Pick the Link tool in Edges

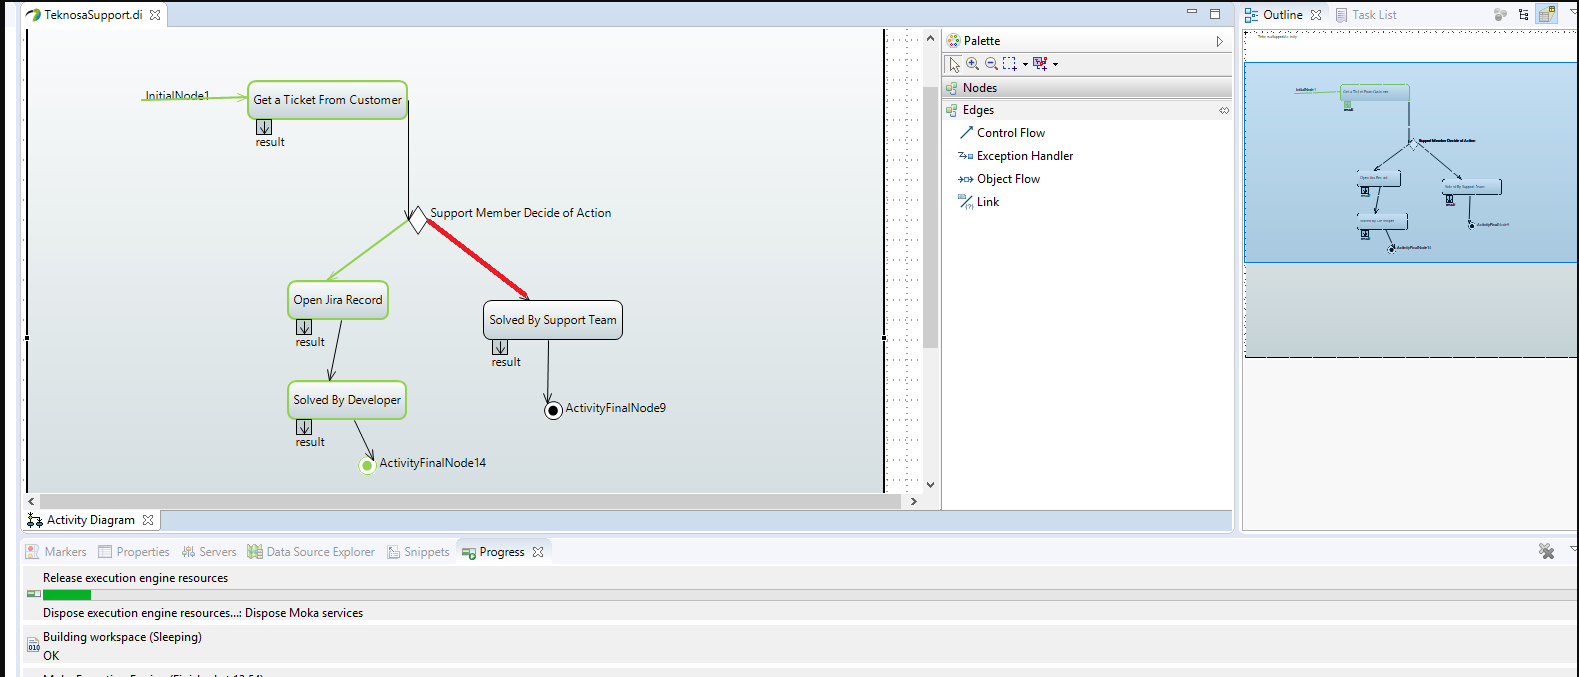pyautogui.click(x=987, y=202)
